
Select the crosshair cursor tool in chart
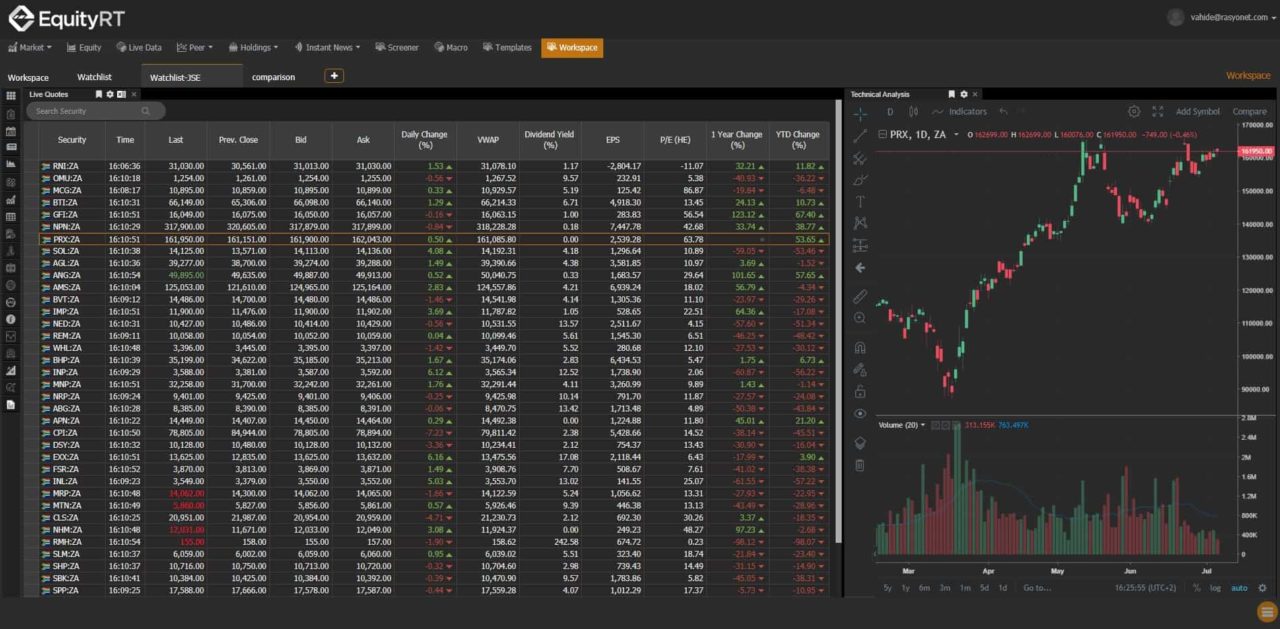tap(860, 114)
